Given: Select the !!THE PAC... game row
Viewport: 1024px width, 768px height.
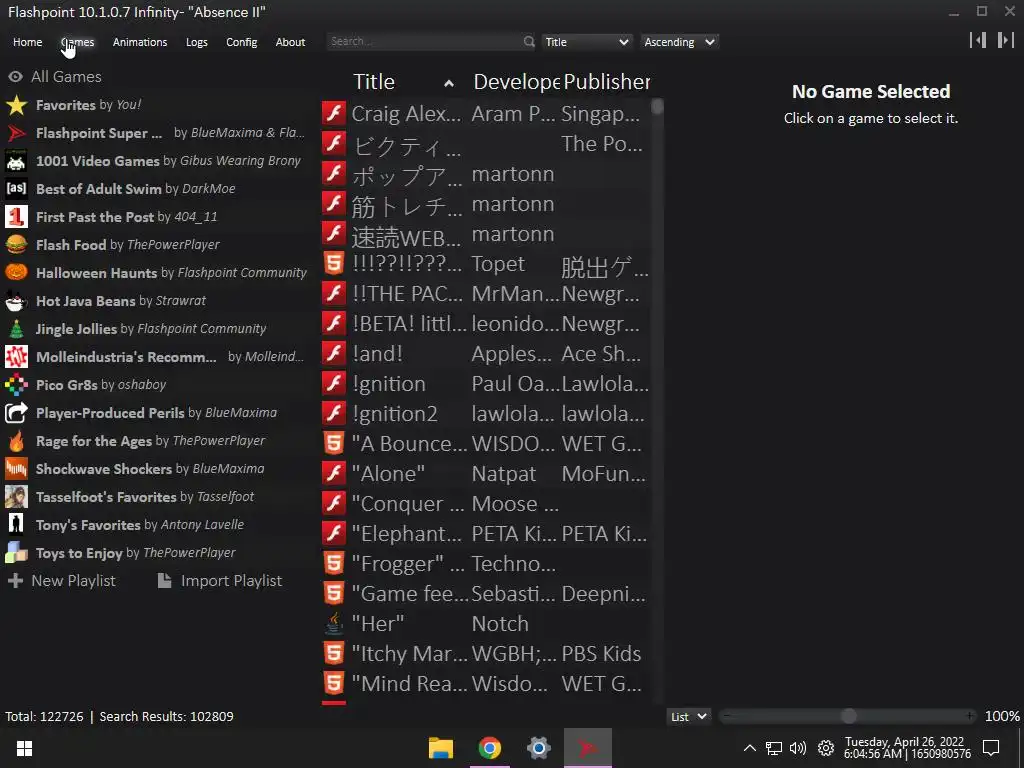Looking at the screenshot, I should [486, 293].
